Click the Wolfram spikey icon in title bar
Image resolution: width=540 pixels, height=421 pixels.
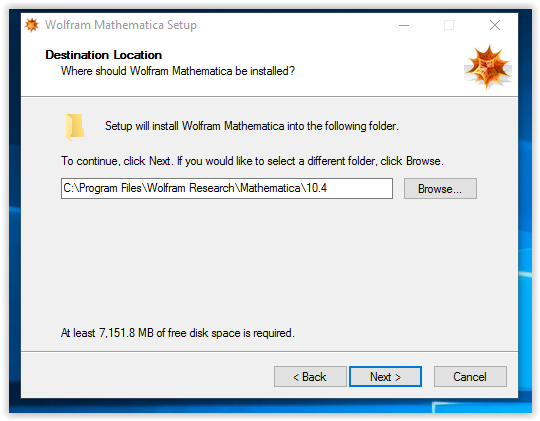tap(32, 25)
